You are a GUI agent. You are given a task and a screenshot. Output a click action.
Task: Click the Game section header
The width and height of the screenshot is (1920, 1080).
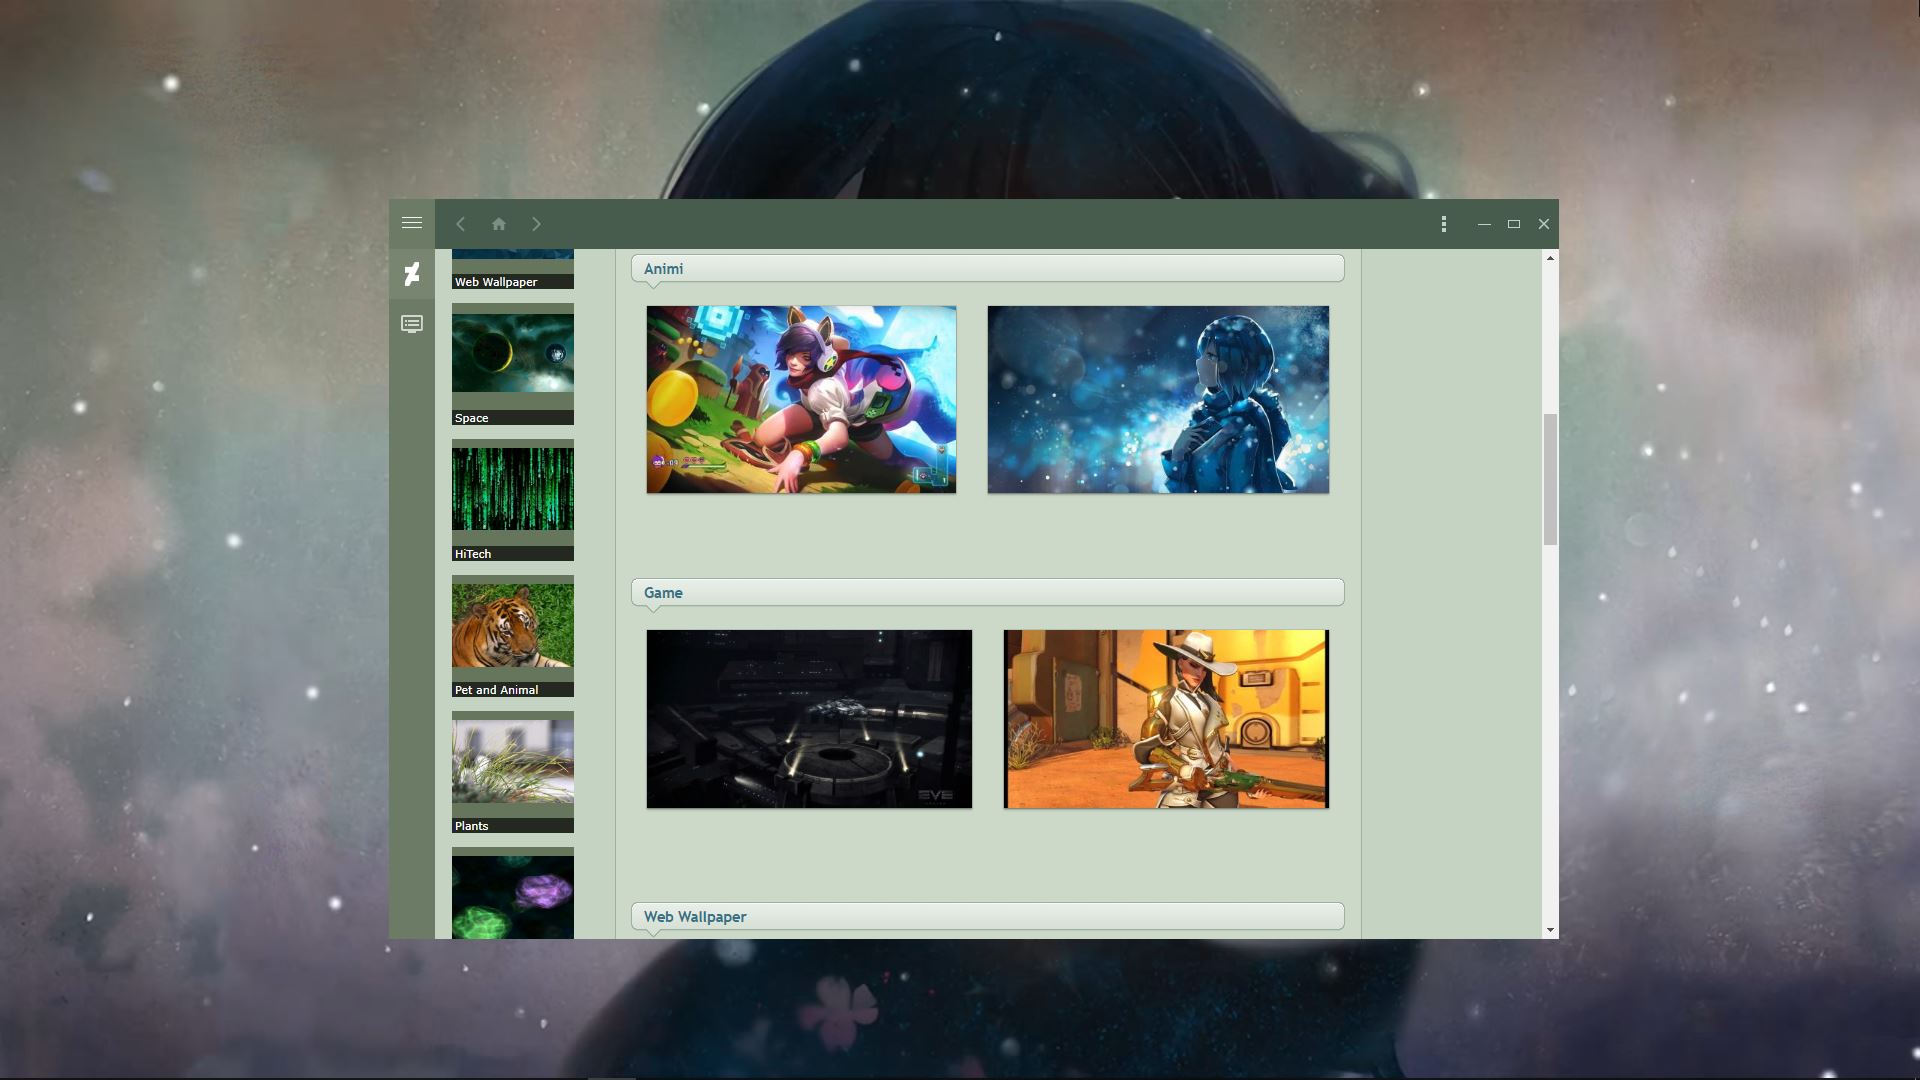coord(988,593)
